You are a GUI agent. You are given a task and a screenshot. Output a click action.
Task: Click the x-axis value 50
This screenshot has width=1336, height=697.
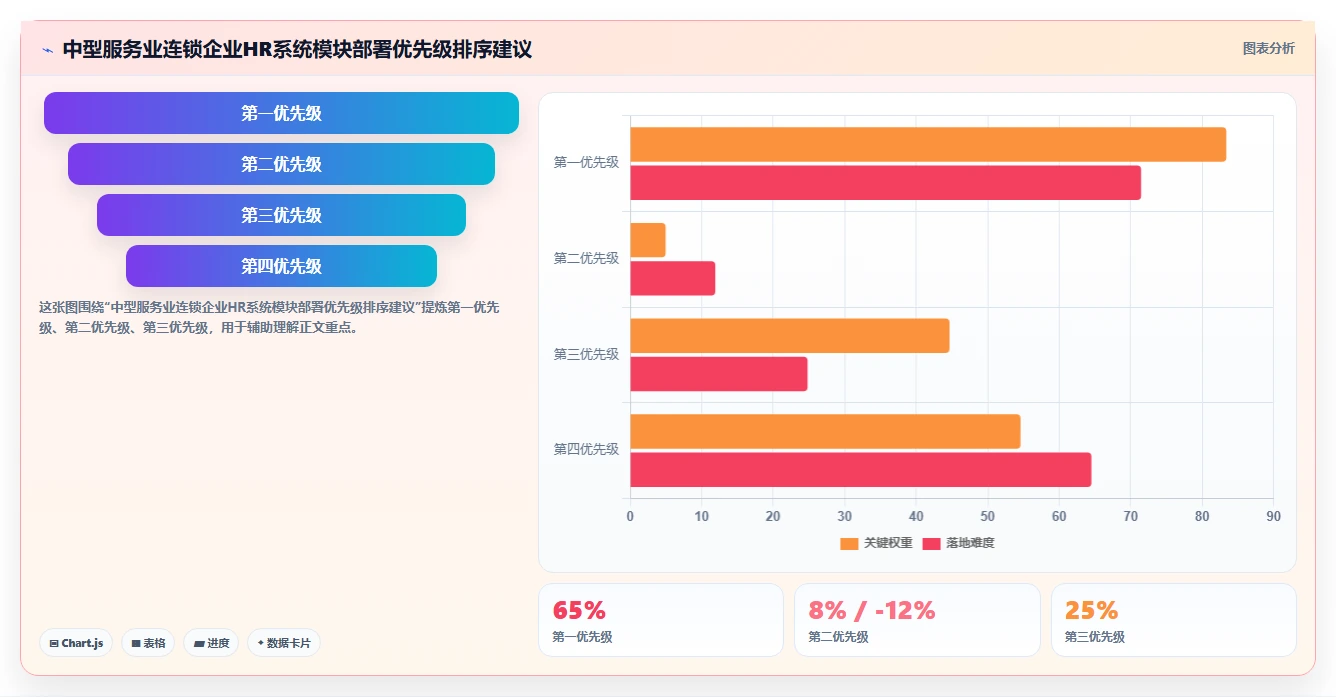[x=987, y=516]
